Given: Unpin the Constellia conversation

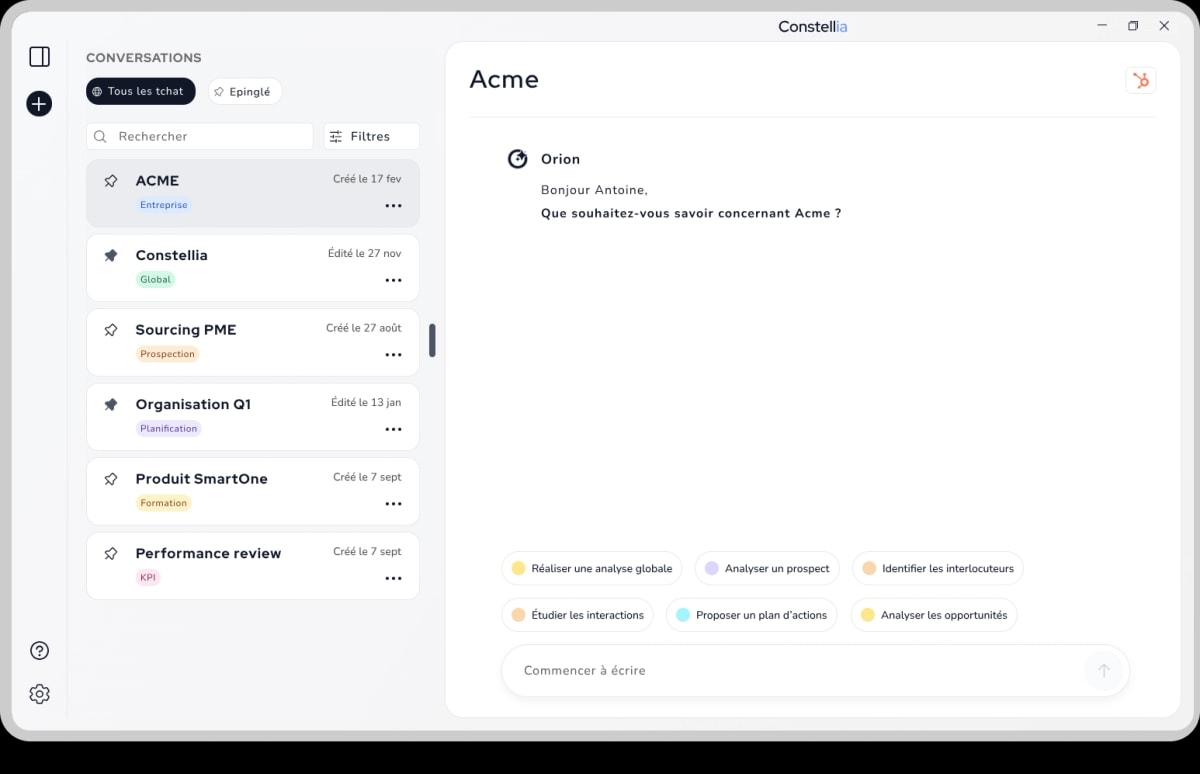Looking at the screenshot, I should 111,256.
